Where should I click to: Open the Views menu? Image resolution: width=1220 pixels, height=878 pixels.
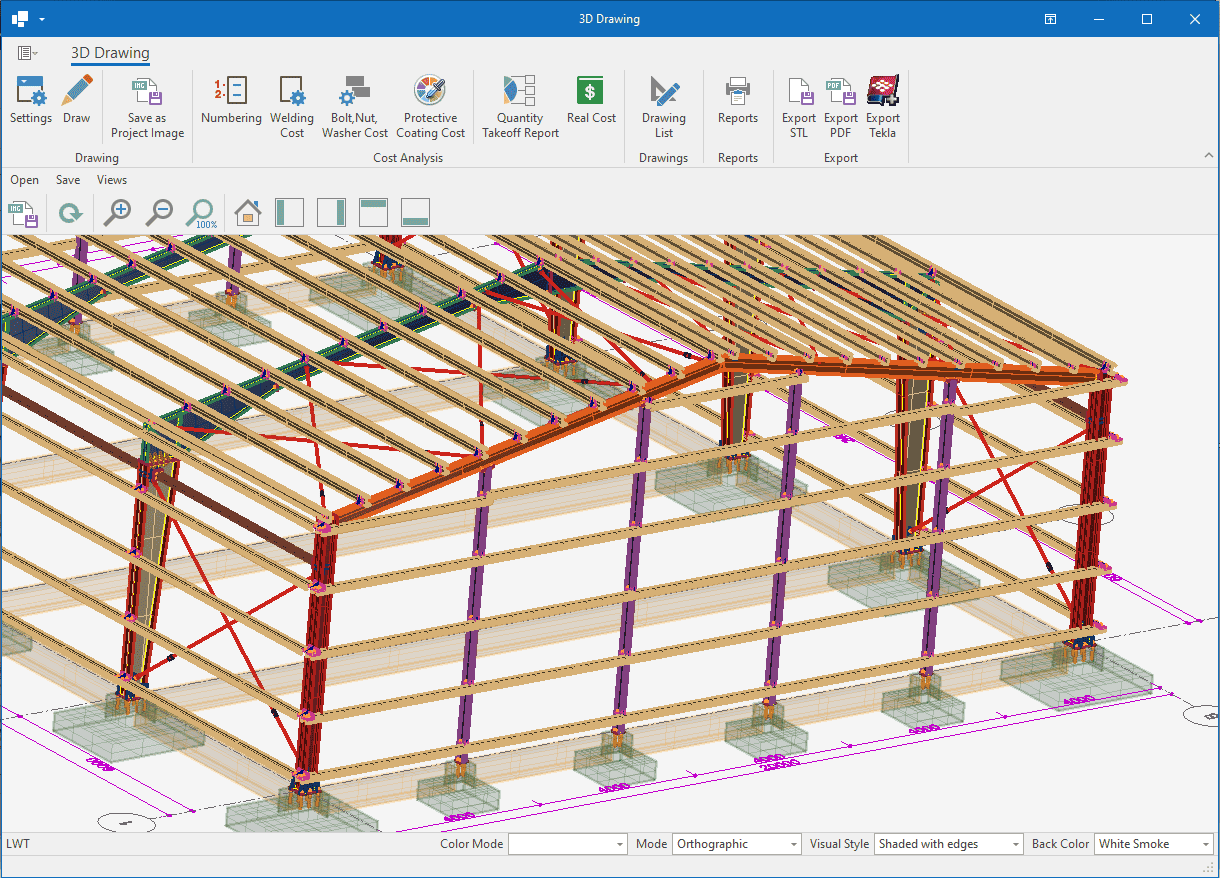click(x=112, y=180)
